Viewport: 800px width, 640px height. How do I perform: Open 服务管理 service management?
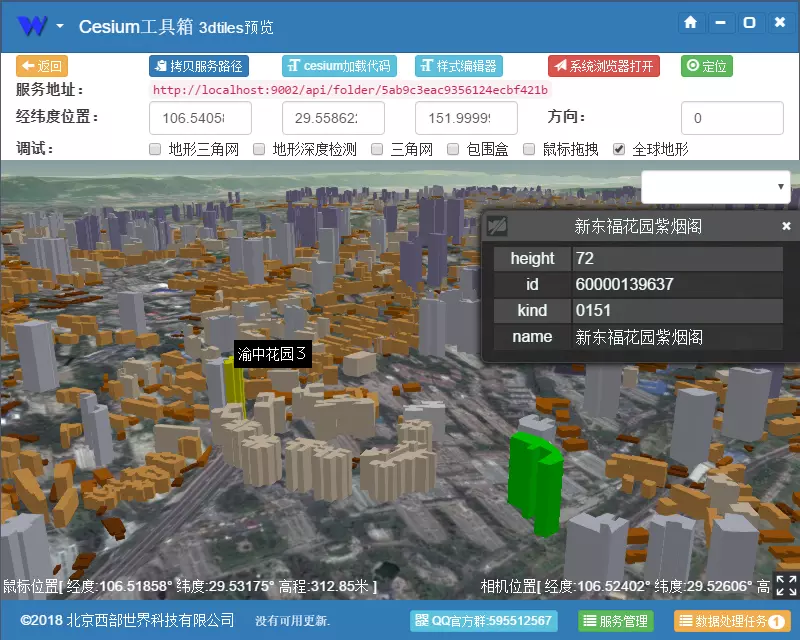(x=616, y=621)
